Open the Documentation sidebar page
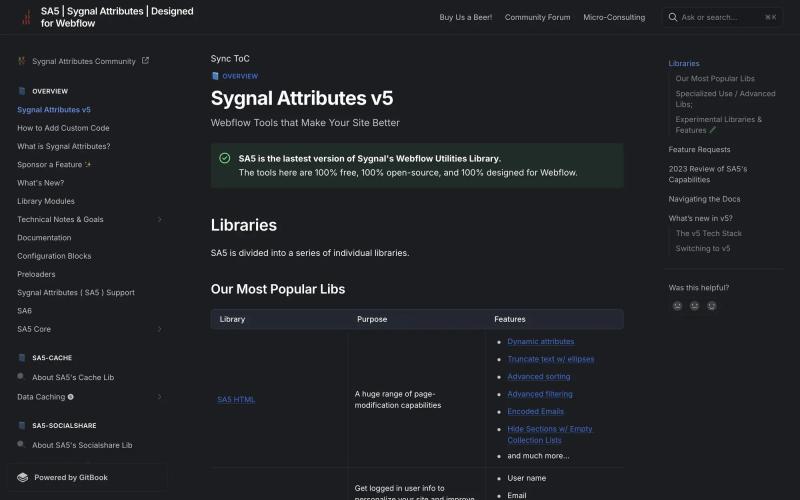Viewport: 800px width, 500px height. click(44, 238)
